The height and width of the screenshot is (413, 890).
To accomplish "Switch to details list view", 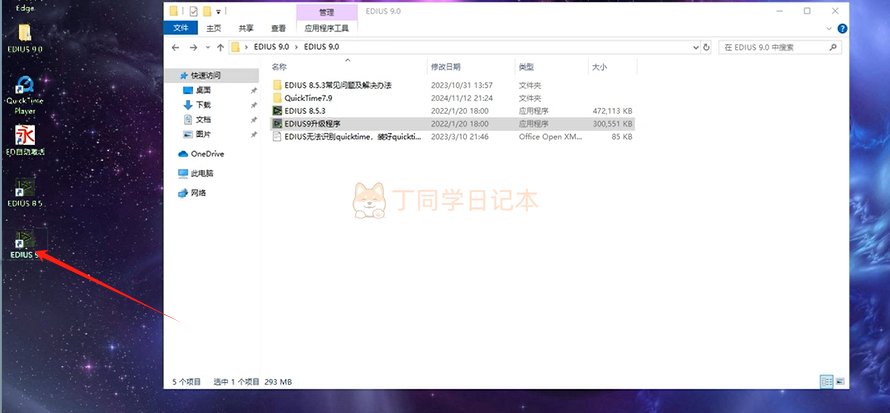I will coord(826,382).
